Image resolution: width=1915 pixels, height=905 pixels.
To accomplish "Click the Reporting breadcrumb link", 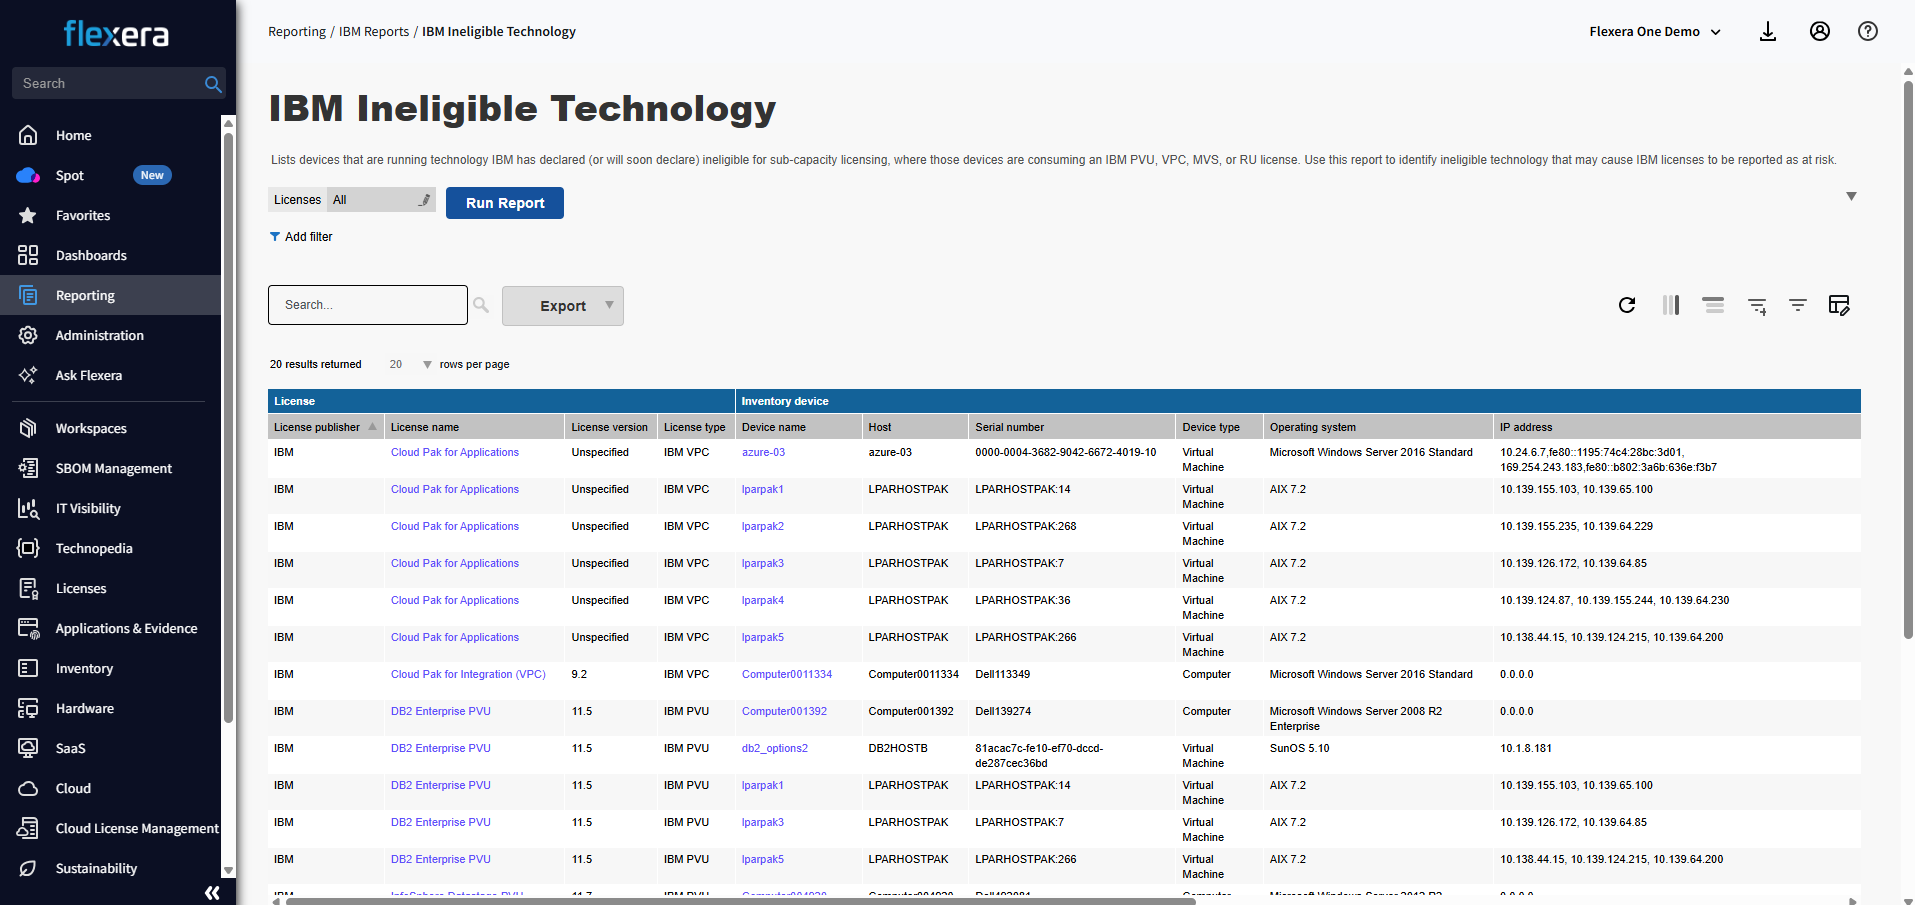I will (297, 32).
